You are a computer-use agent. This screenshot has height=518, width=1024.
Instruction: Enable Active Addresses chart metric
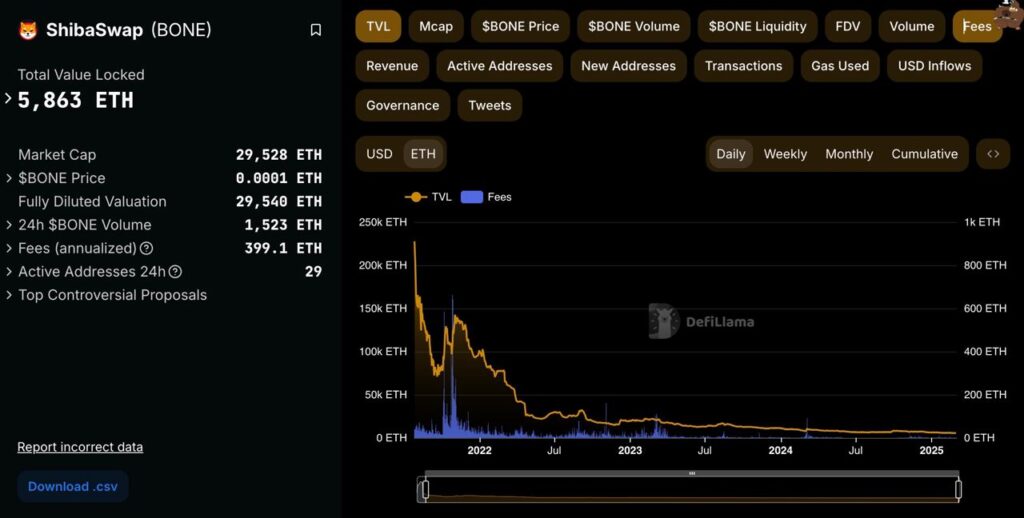500,66
